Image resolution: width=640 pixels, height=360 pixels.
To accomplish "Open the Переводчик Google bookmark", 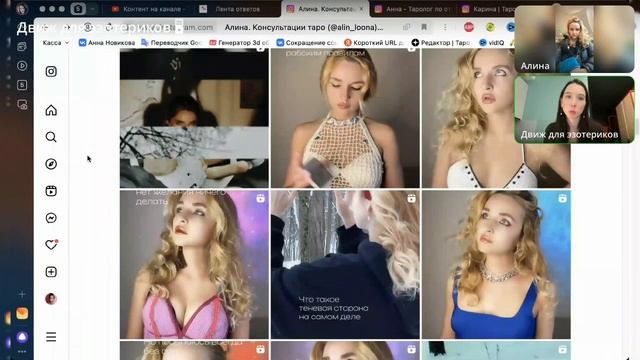I will tap(171, 42).
